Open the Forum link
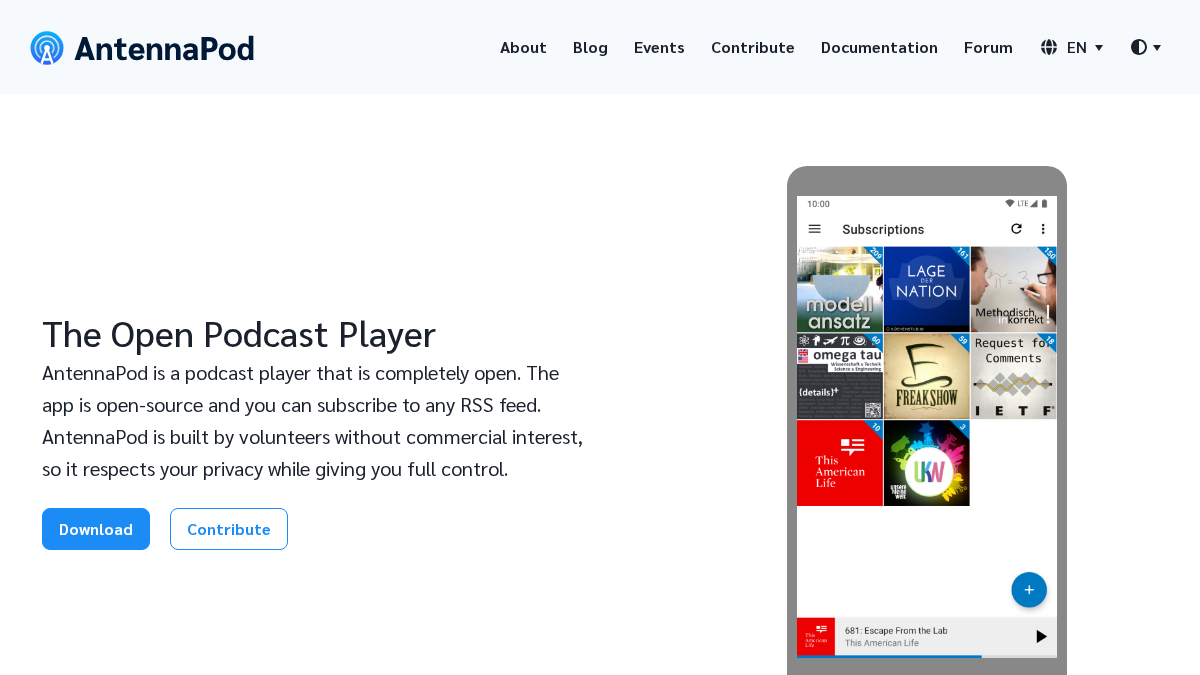The height and width of the screenshot is (675, 1200). [988, 47]
